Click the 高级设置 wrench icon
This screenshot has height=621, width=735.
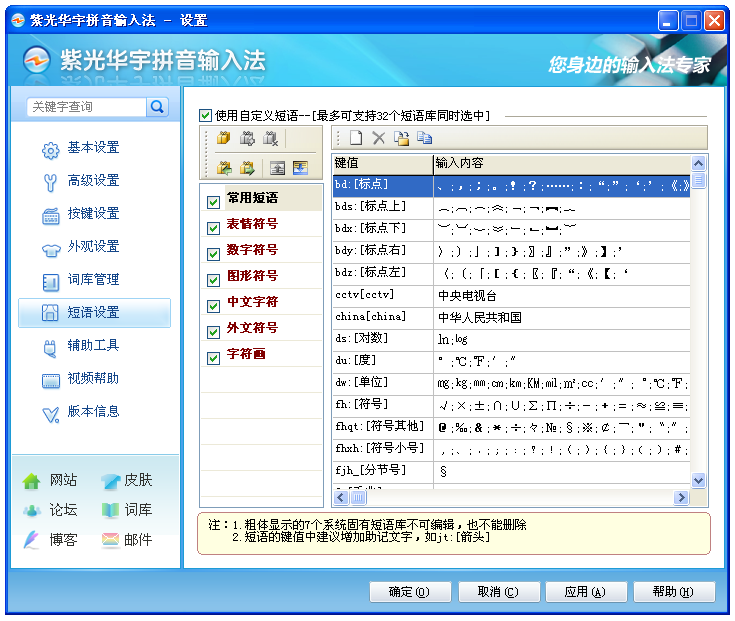click(50, 183)
